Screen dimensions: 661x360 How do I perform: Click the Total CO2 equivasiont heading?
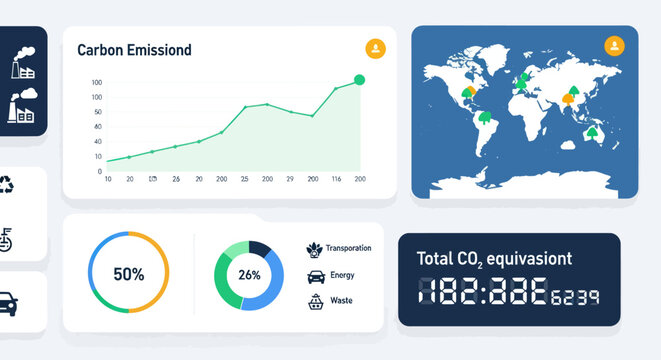[x=494, y=259]
